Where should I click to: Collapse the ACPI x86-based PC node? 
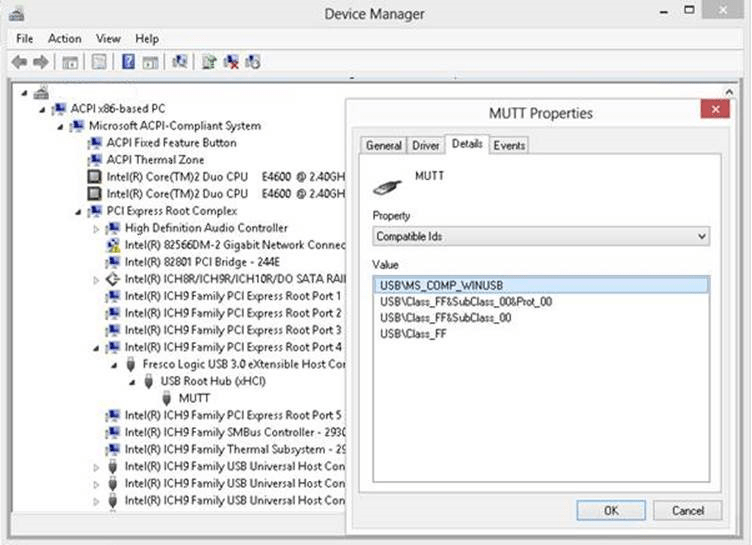[42, 110]
